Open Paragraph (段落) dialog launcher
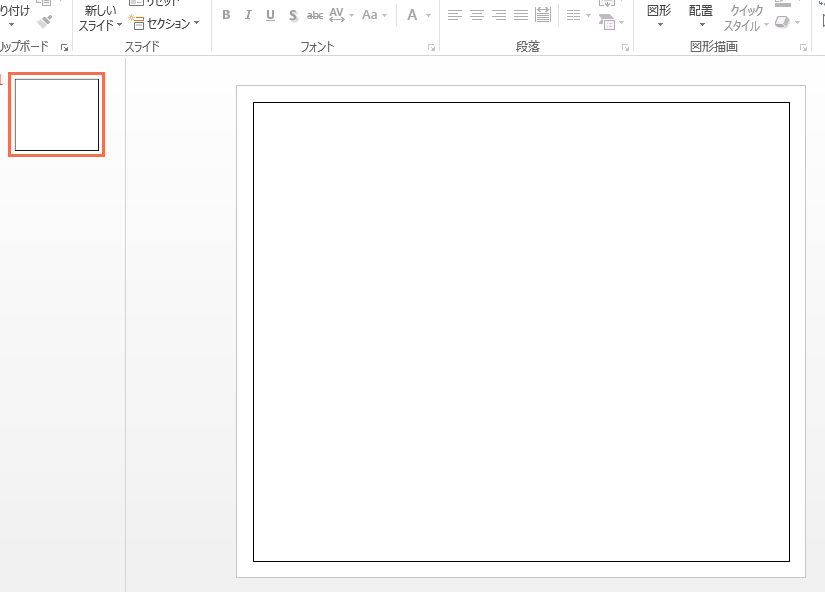The height and width of the screenshot is (592, 825). 626,48
